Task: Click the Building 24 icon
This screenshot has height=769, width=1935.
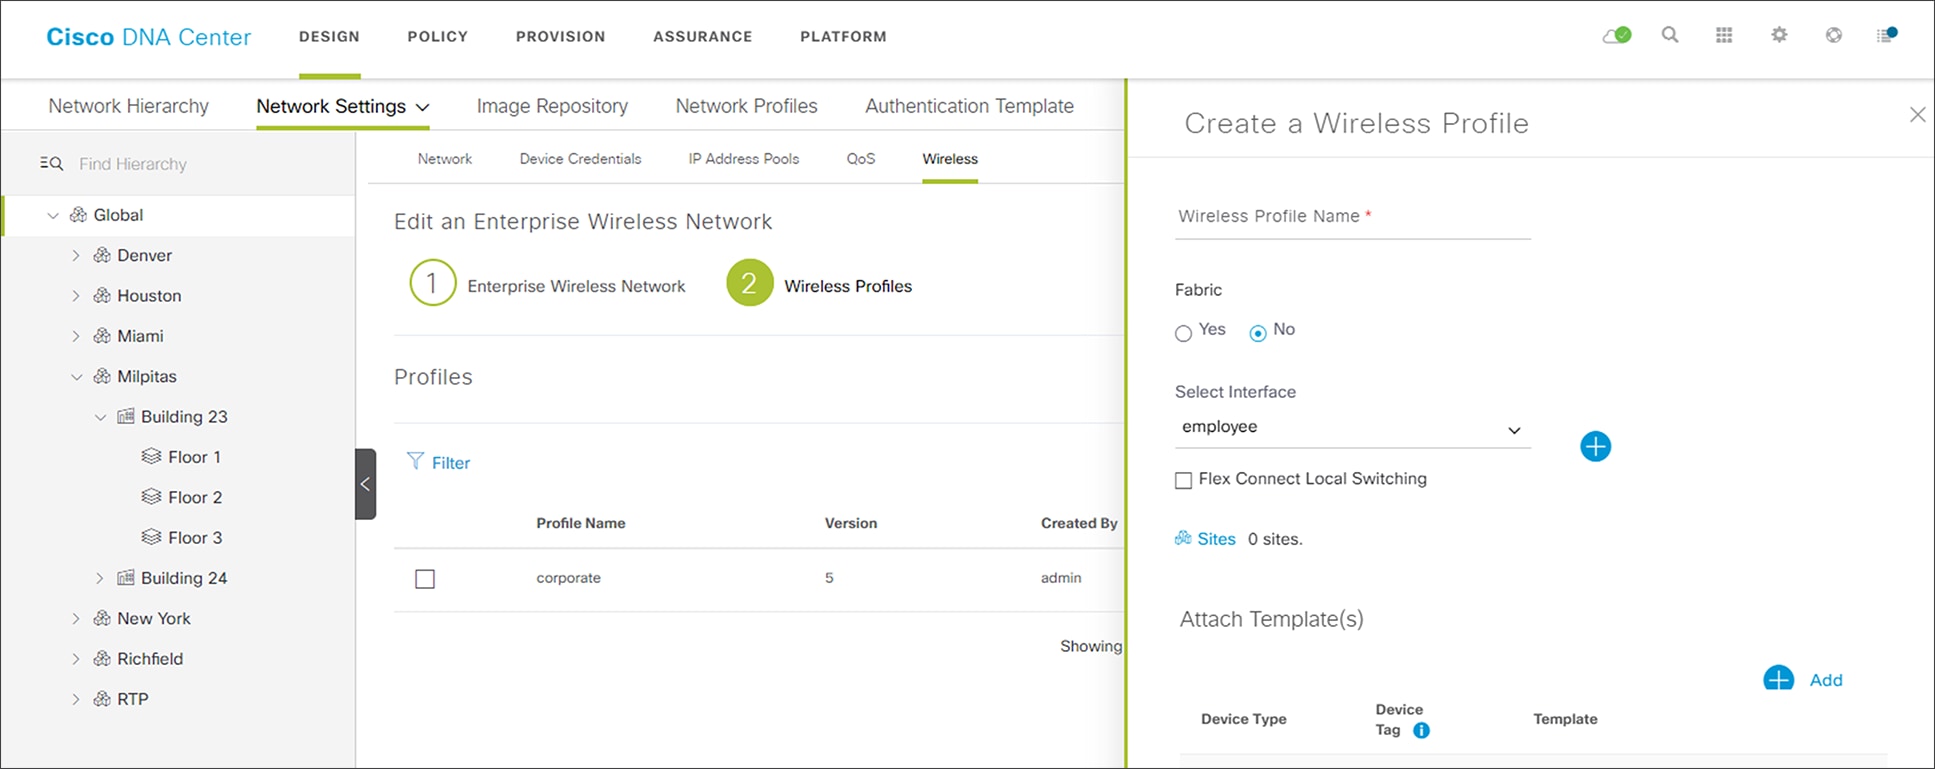Action: (126, 577)
